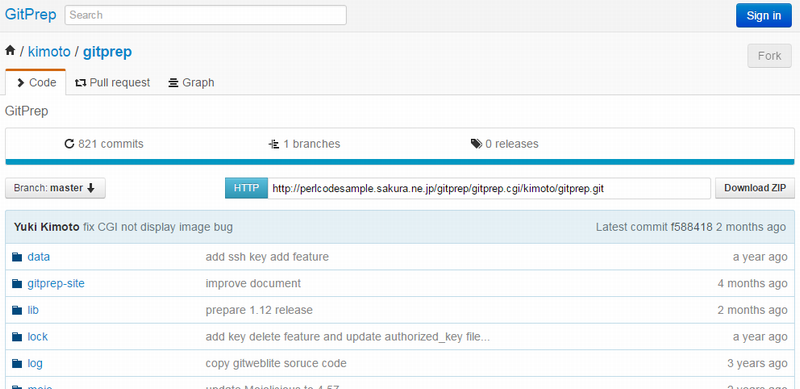Screen dimensions: 800x389
Task: Click the repository clone URL field
Action: [489, 188]
